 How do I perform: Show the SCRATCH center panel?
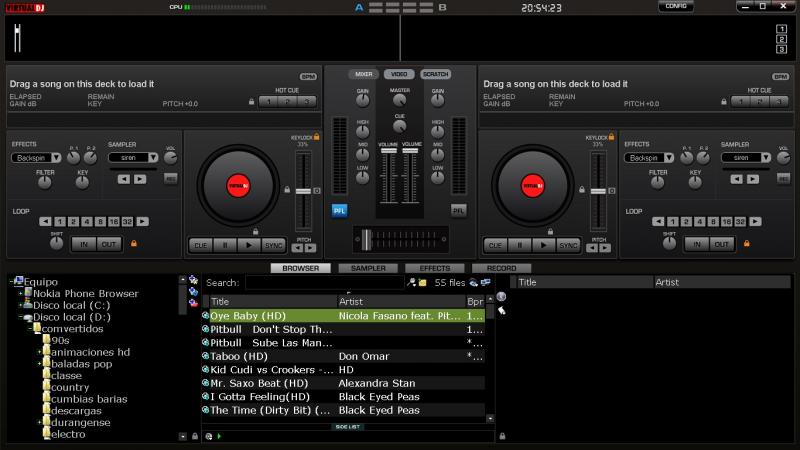(435, 74)
